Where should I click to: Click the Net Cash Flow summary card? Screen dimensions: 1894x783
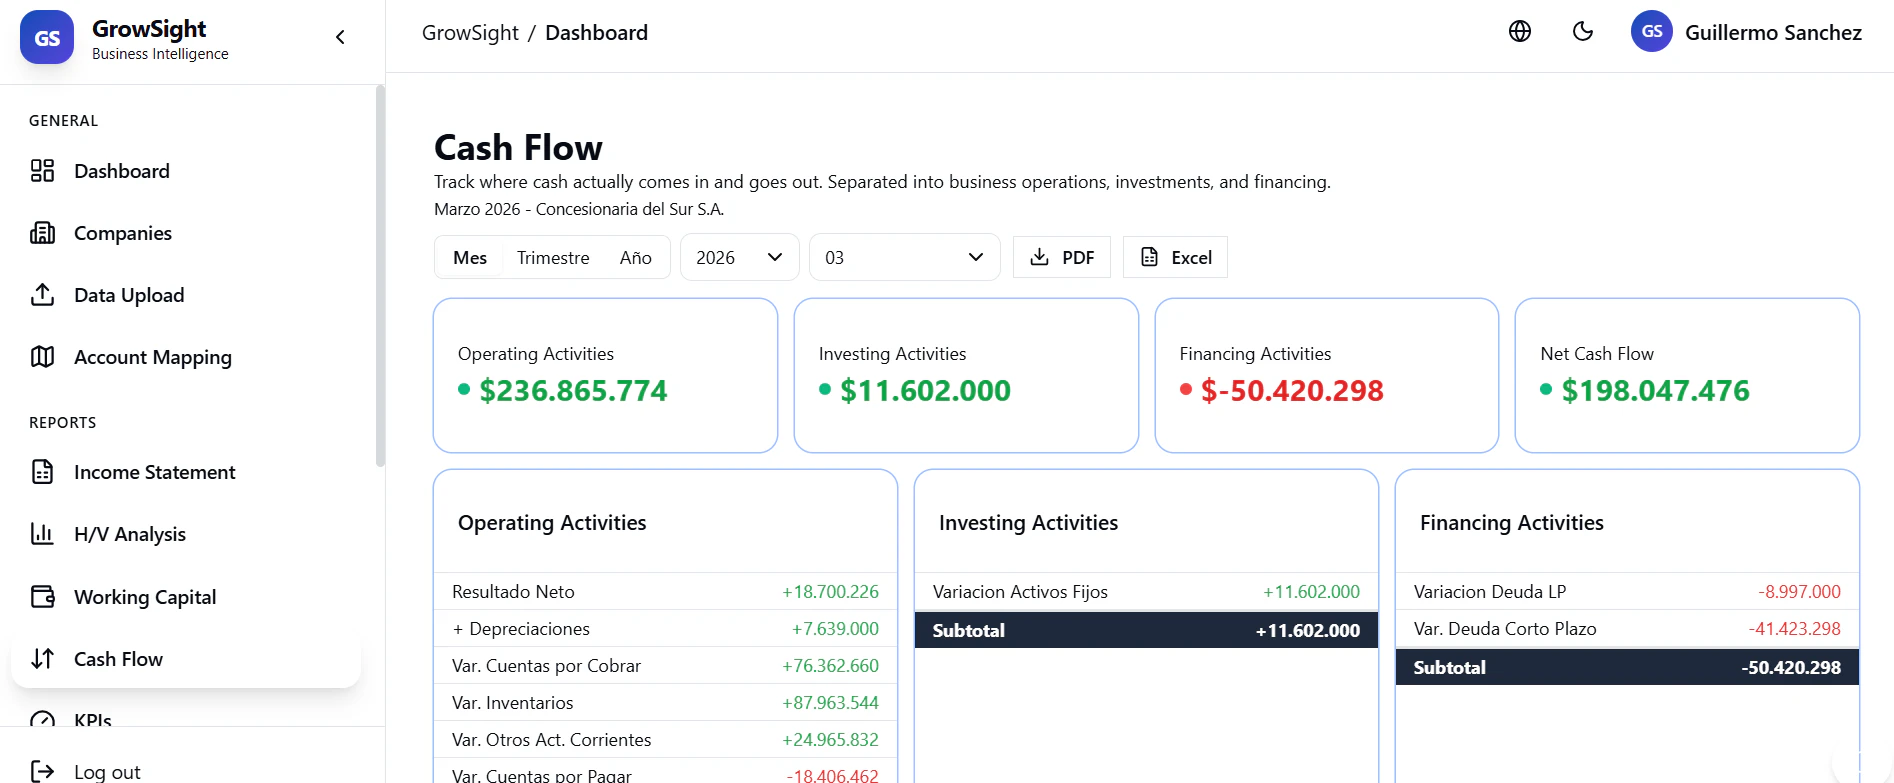coord(1687,375)
